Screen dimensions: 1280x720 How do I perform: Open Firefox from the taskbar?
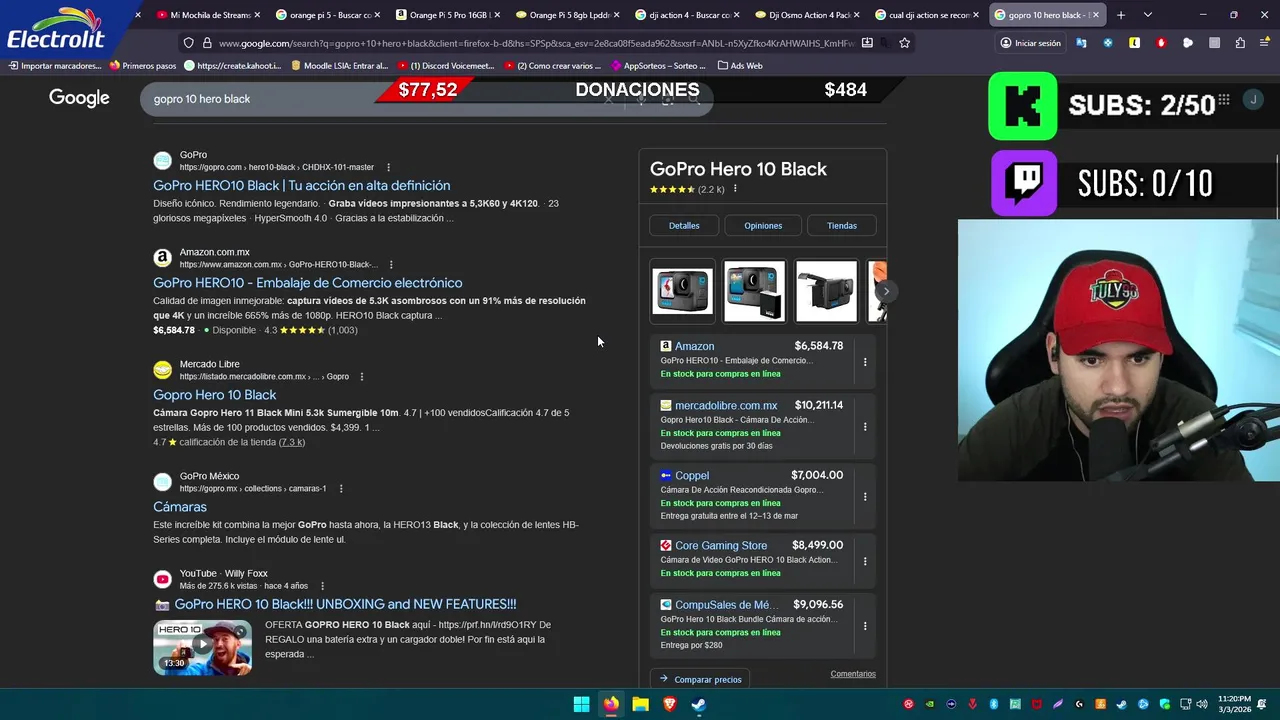(x=611, y=704)
